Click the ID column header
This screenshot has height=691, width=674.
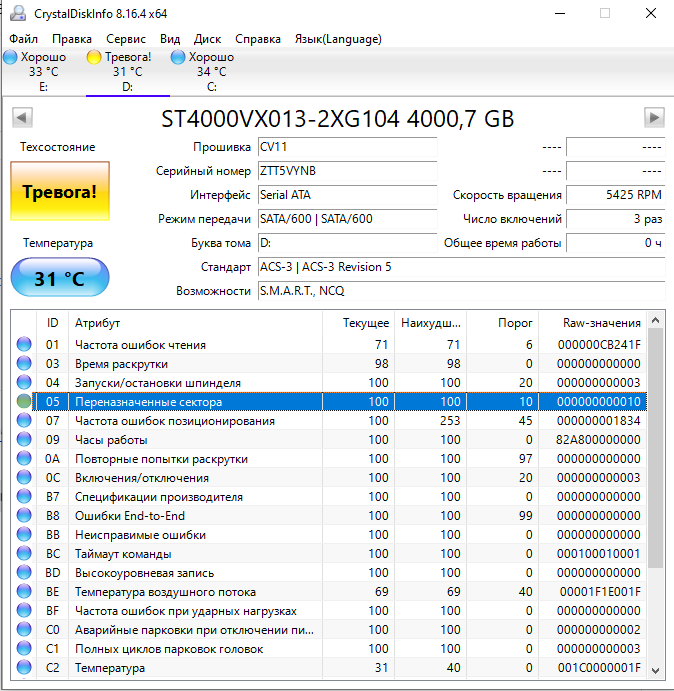(52, 323)
